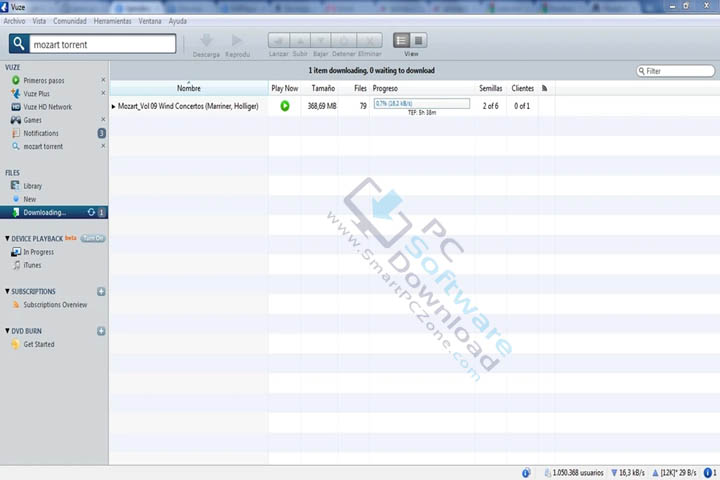This screenshot has width=720, height=480.
Task: Click the upload speed 29 B/s indicator
Action: pos(675,473)
